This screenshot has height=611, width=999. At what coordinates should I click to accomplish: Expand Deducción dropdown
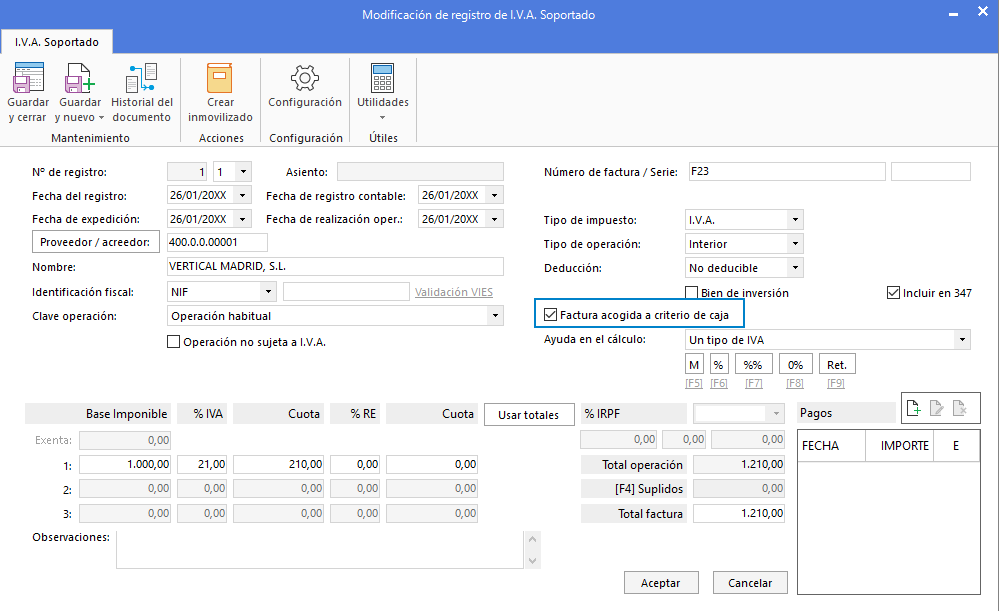(795, 268)
